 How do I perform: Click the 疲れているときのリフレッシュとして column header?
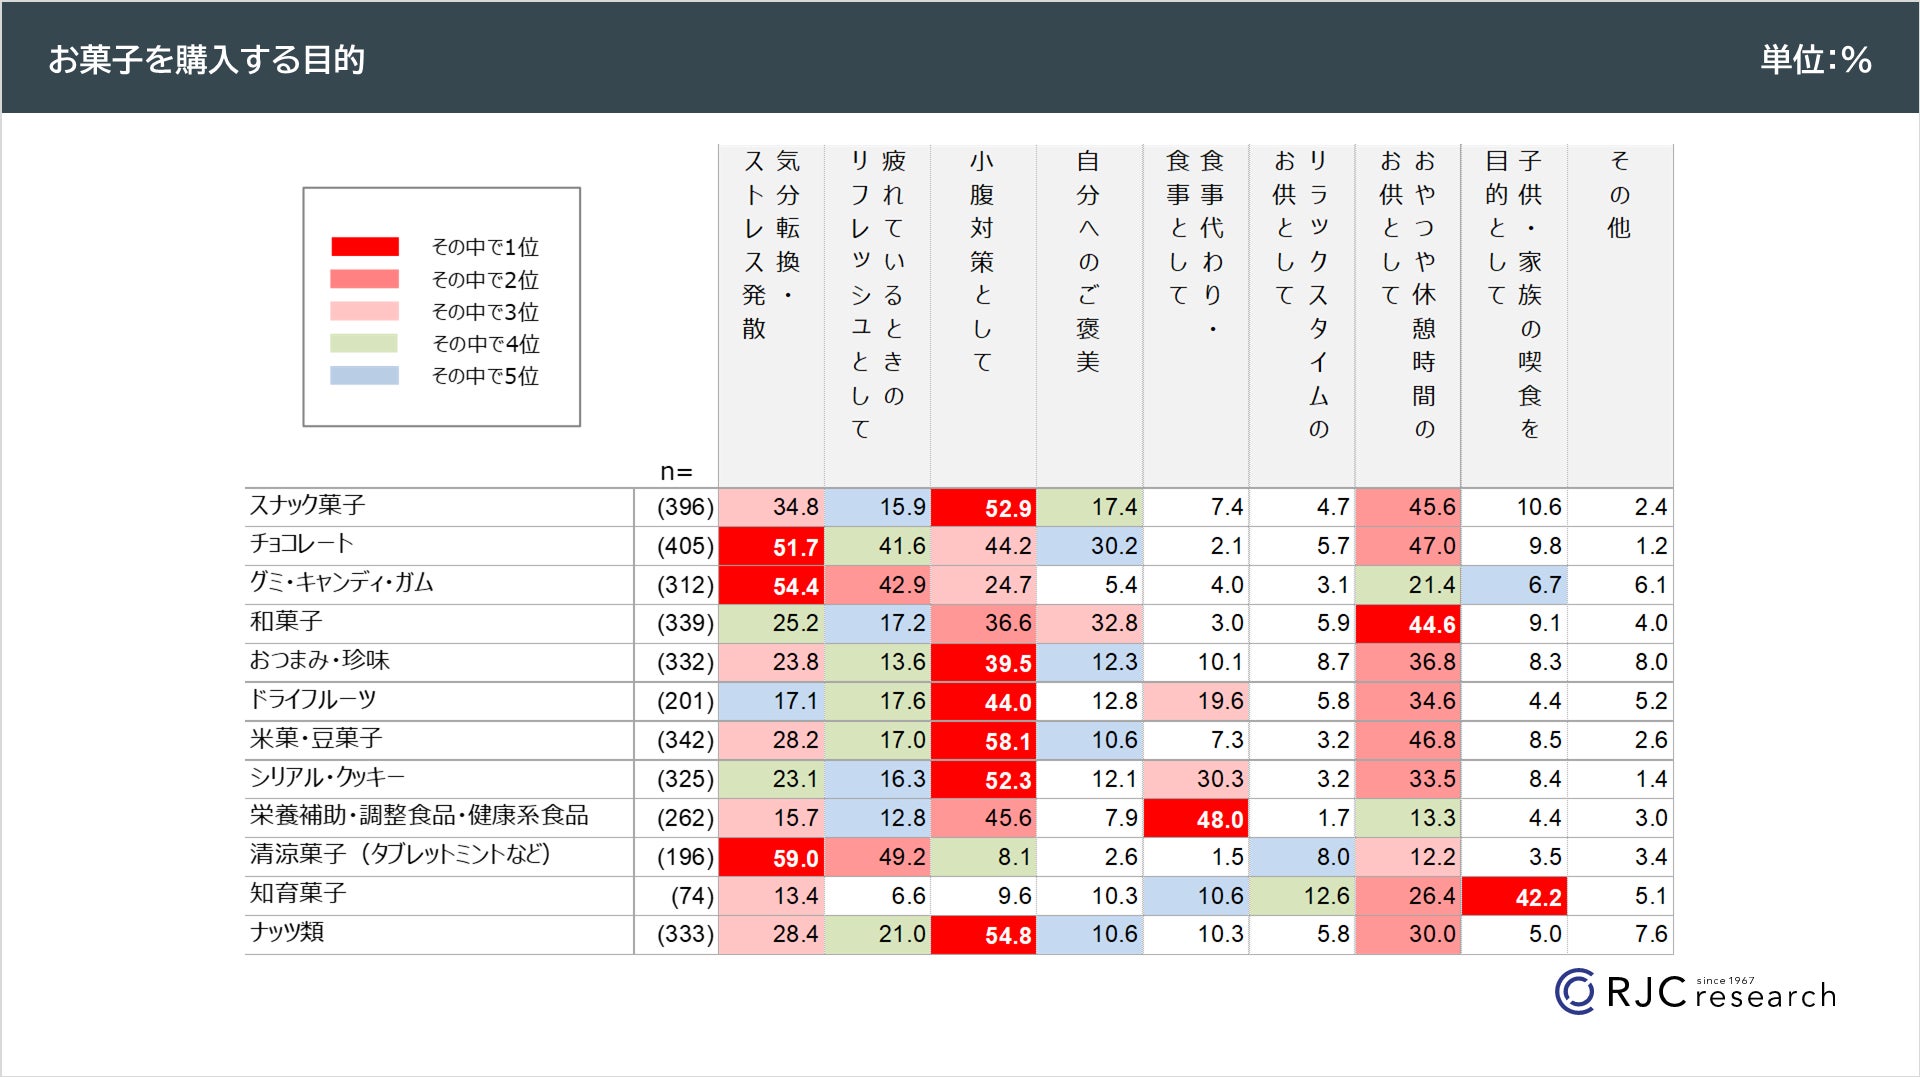(x=877, y=316)
